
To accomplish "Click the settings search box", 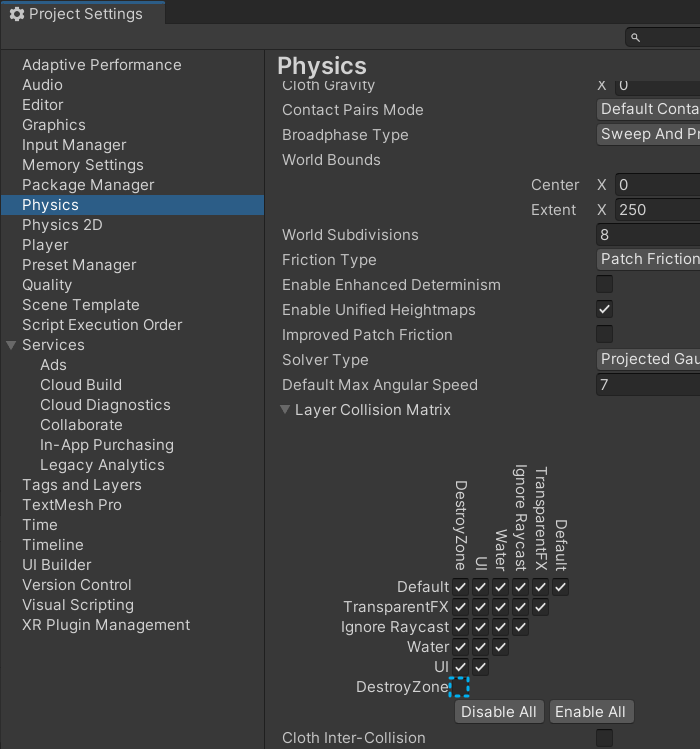I will (663, 37).
